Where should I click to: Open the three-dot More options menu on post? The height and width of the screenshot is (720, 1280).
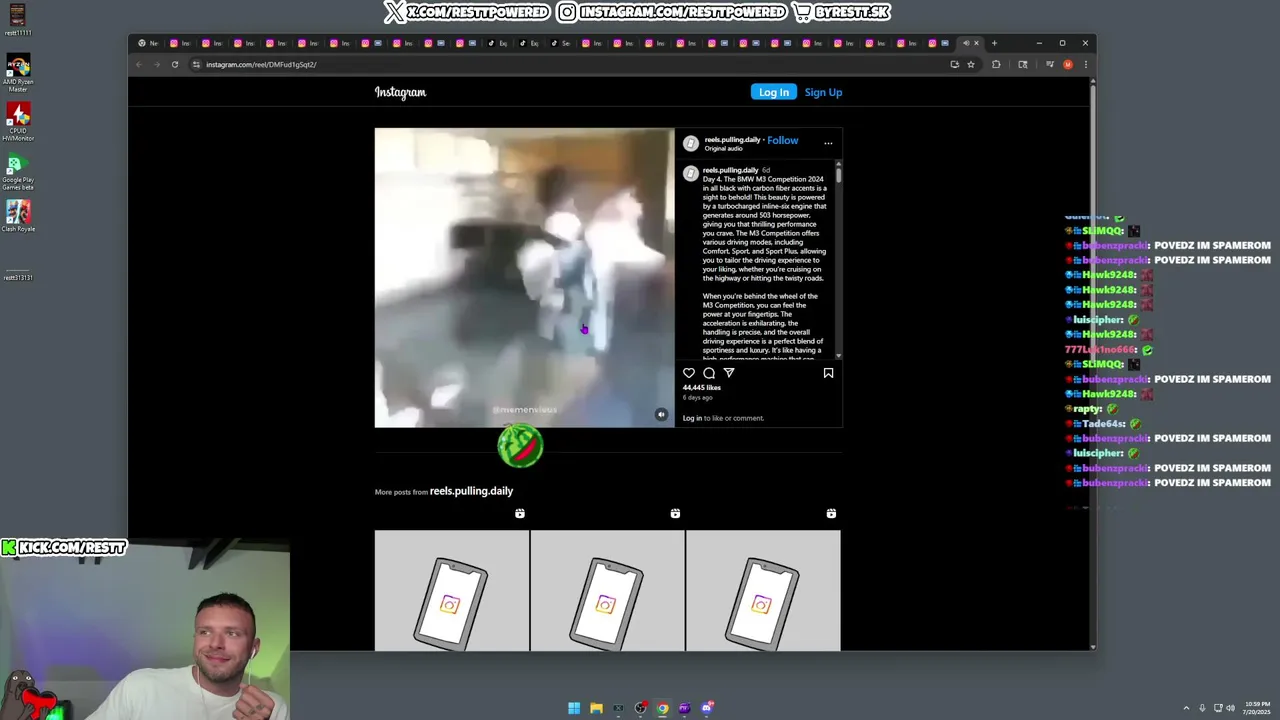point(828,143)
